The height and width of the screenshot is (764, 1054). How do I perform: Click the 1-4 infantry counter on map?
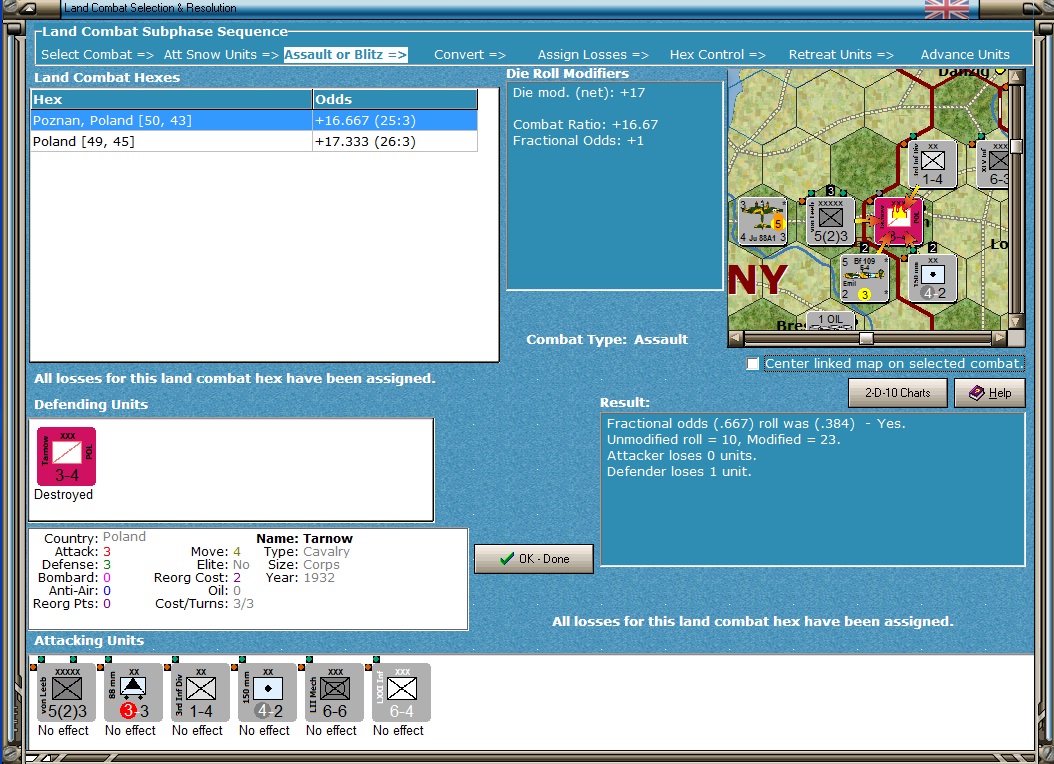pos(932,165)
